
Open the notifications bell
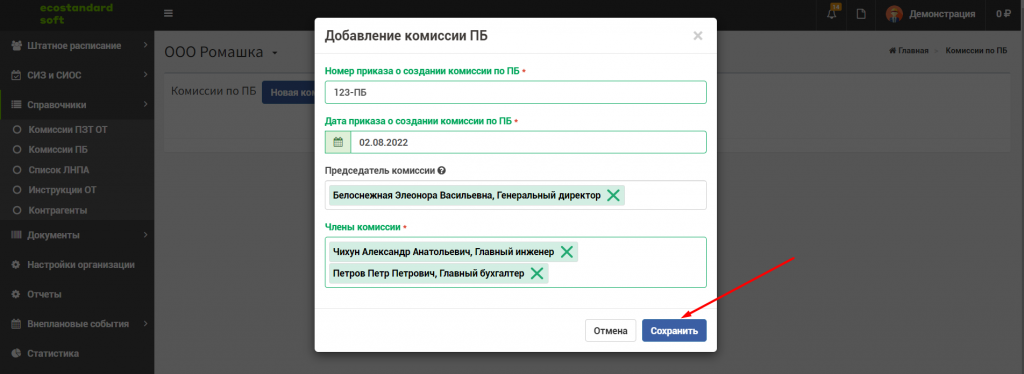point(831,14)
